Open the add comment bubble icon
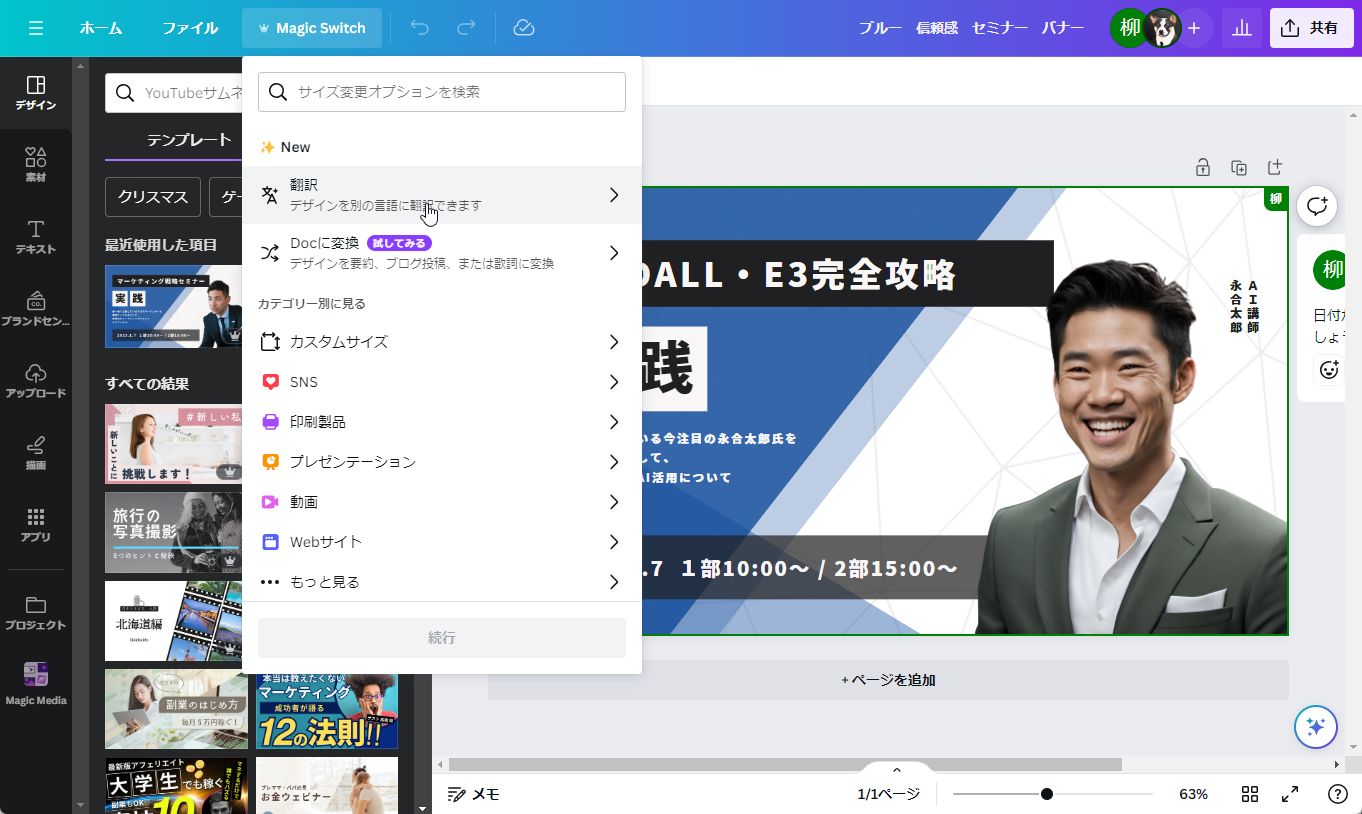This screenshot has height=814, width=1362. pos(1317,206)
